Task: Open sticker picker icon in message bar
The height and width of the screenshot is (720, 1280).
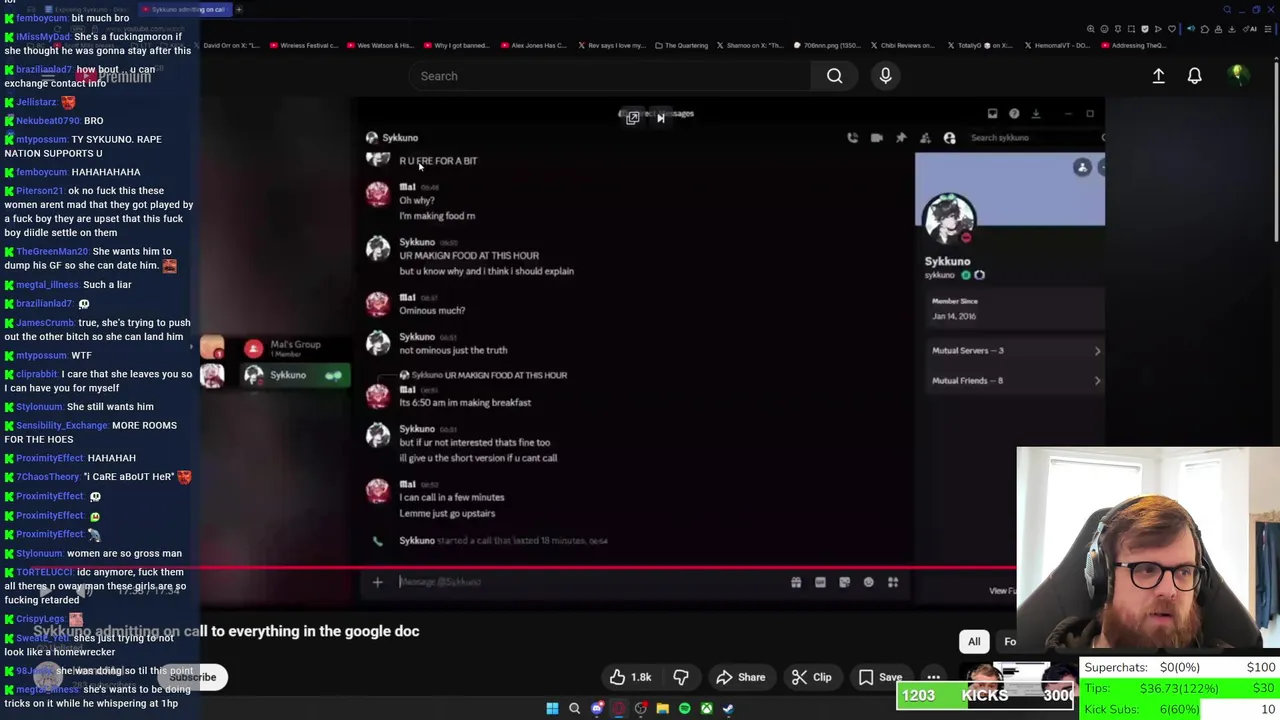Action: point(844,582)
